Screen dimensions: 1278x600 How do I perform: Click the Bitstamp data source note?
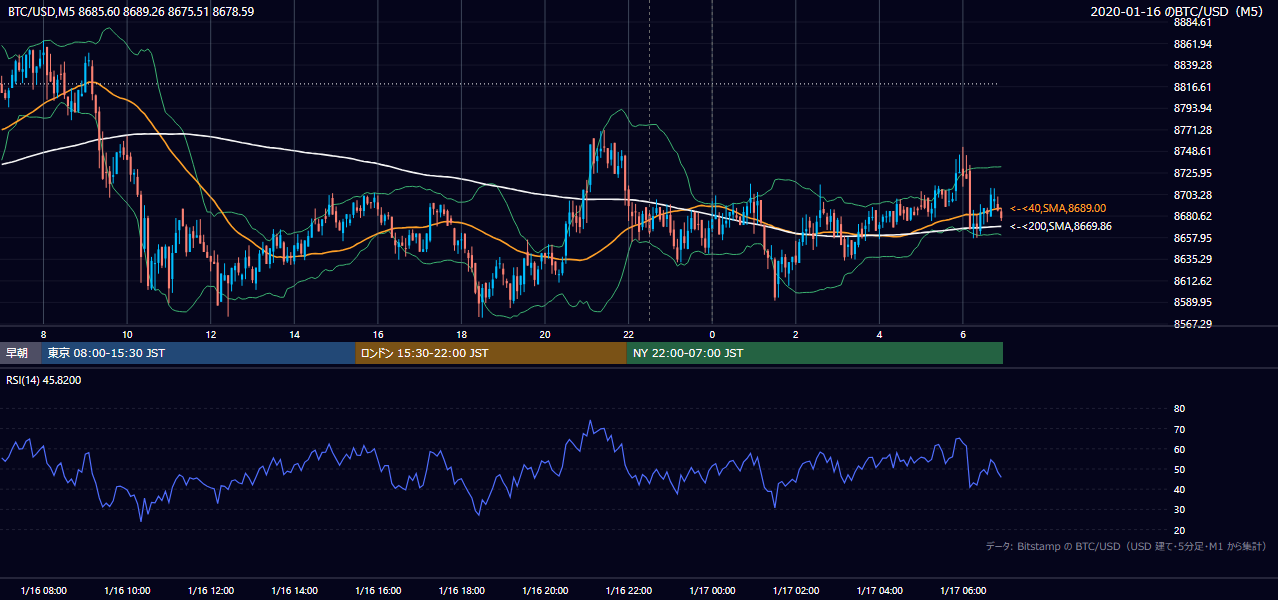[1125, 547]
